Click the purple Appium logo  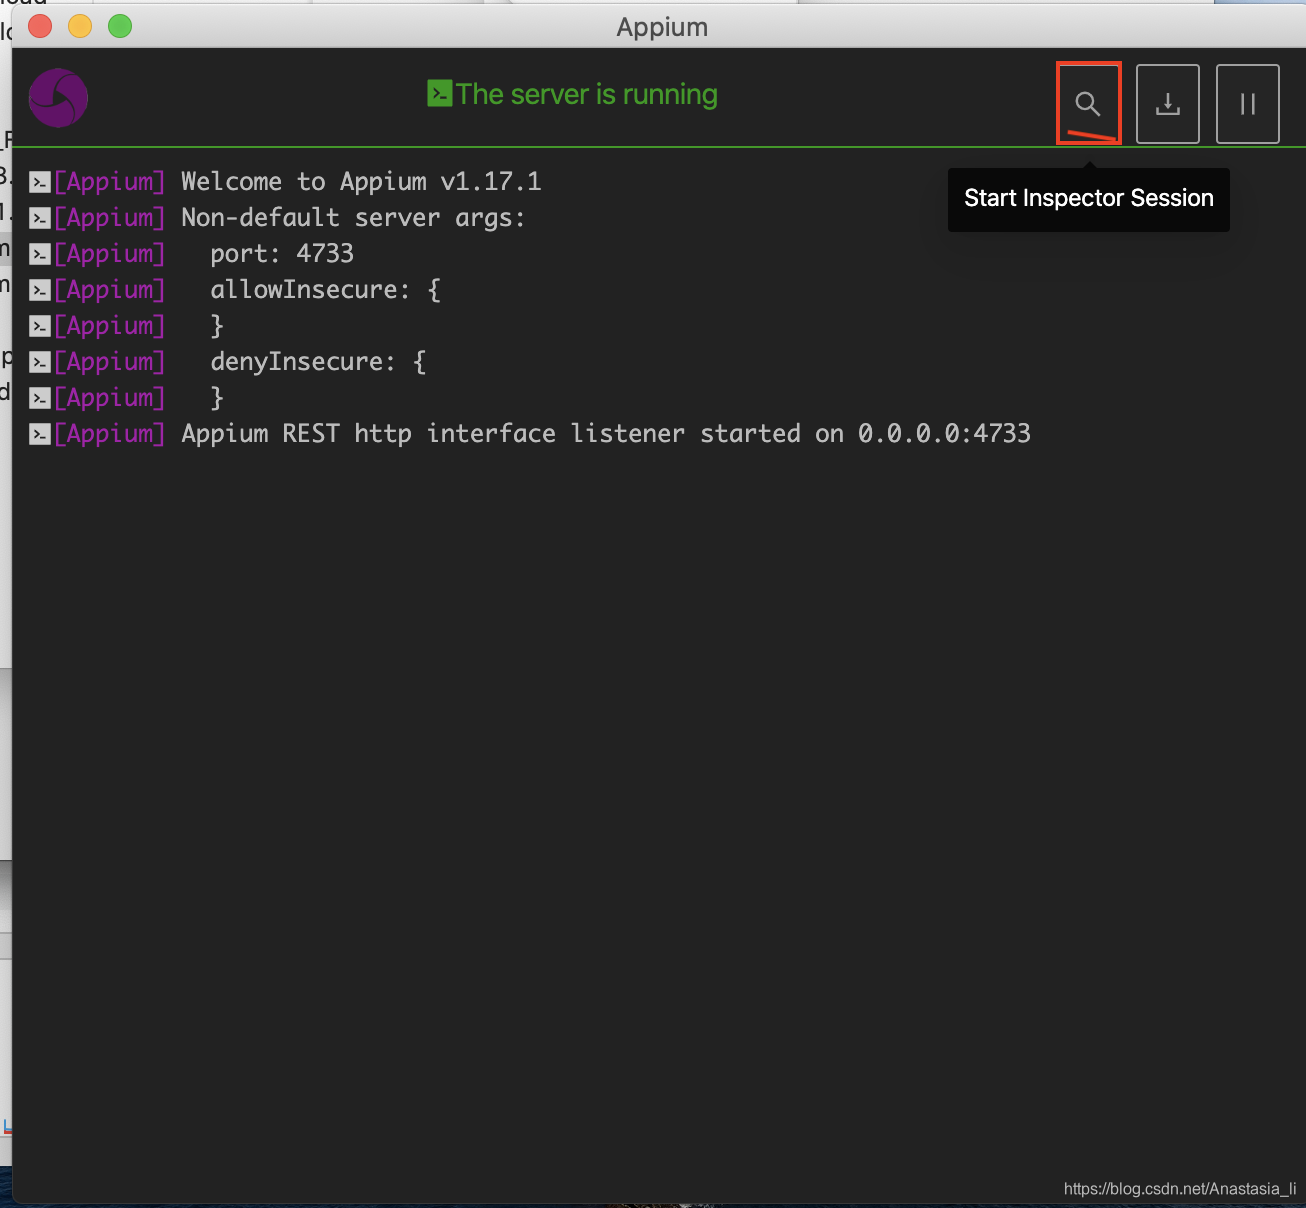coord(58,98)
